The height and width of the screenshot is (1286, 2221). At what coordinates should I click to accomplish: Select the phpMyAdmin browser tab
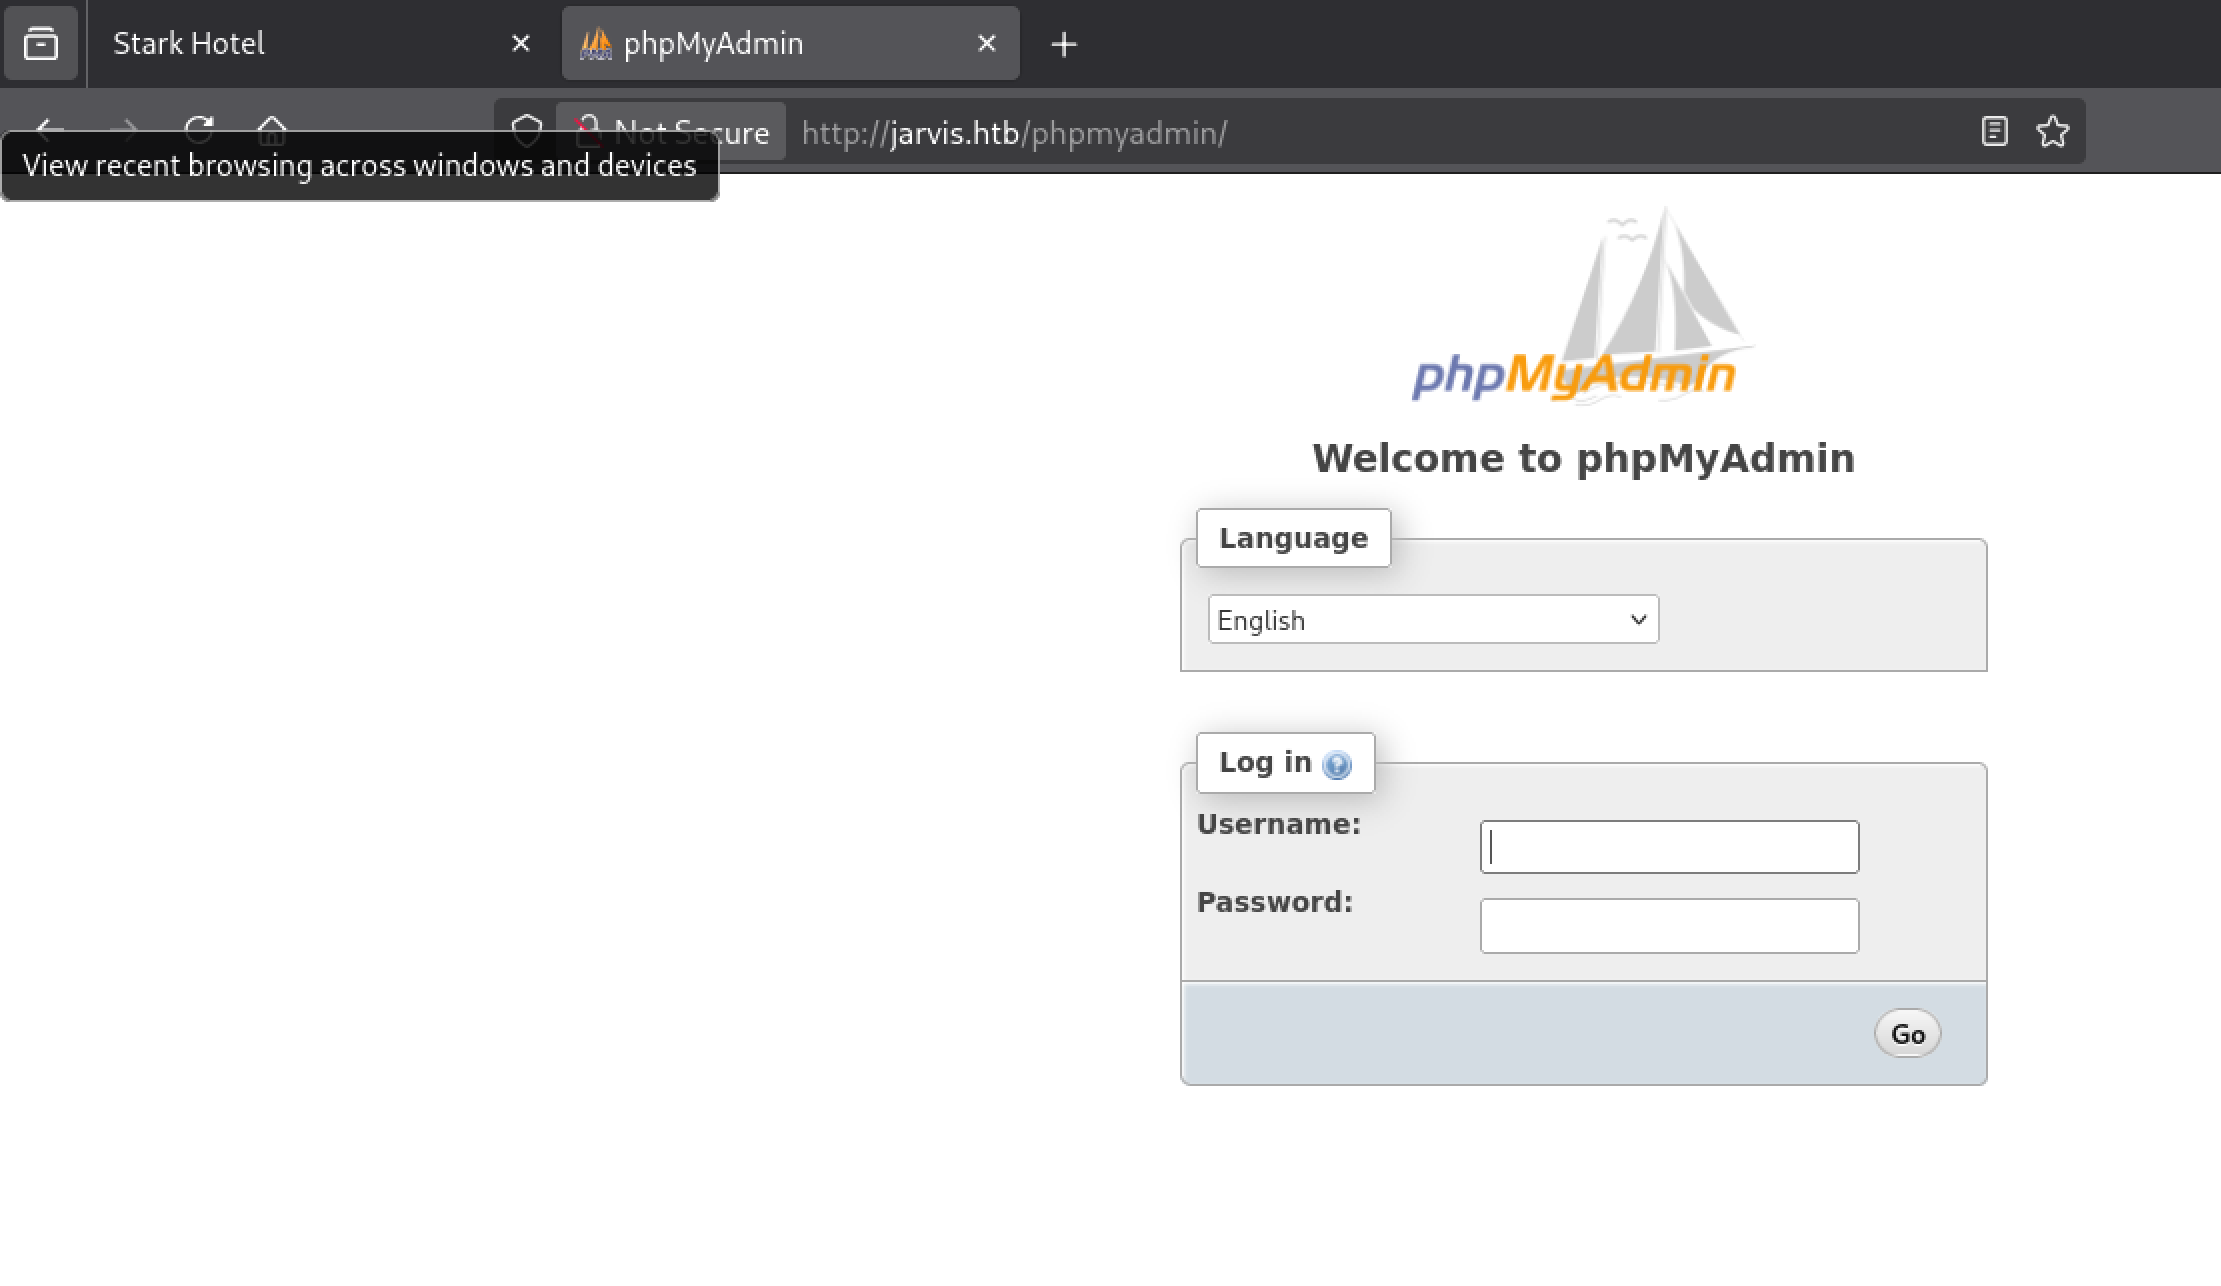click(790, 43)
